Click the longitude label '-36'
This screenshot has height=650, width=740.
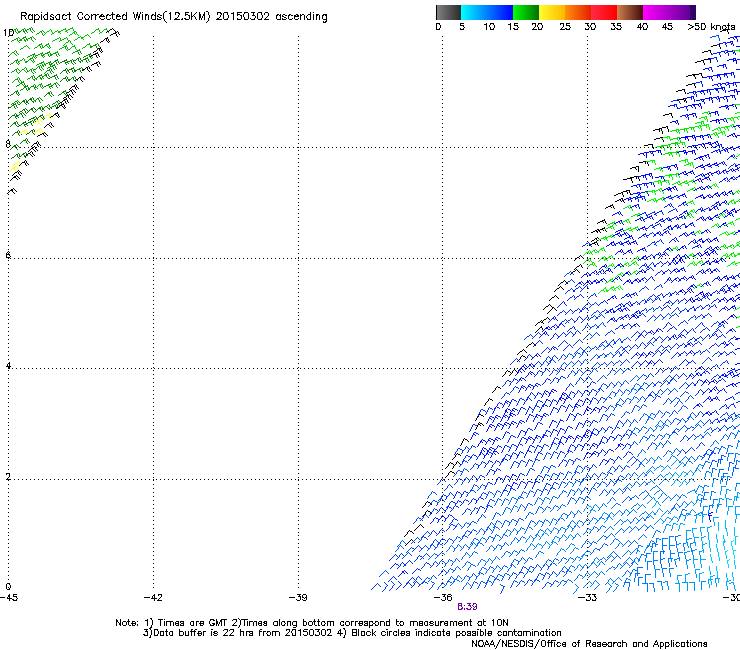point(443,597)
